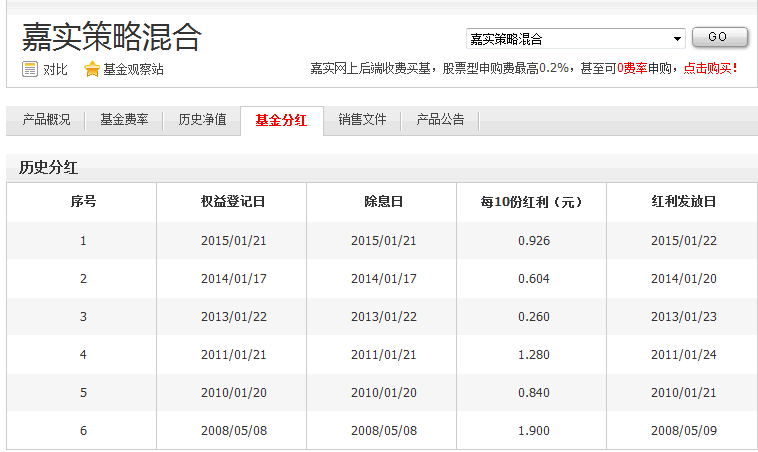Select the dividend value 0.260
758x452 pixels.
tap(534, 317)
